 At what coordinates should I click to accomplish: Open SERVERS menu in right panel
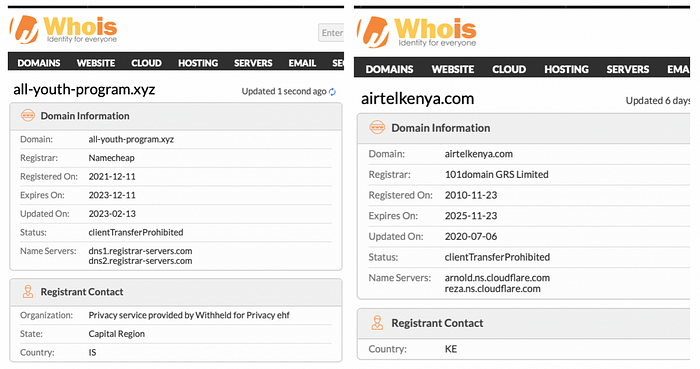[628, 69]
